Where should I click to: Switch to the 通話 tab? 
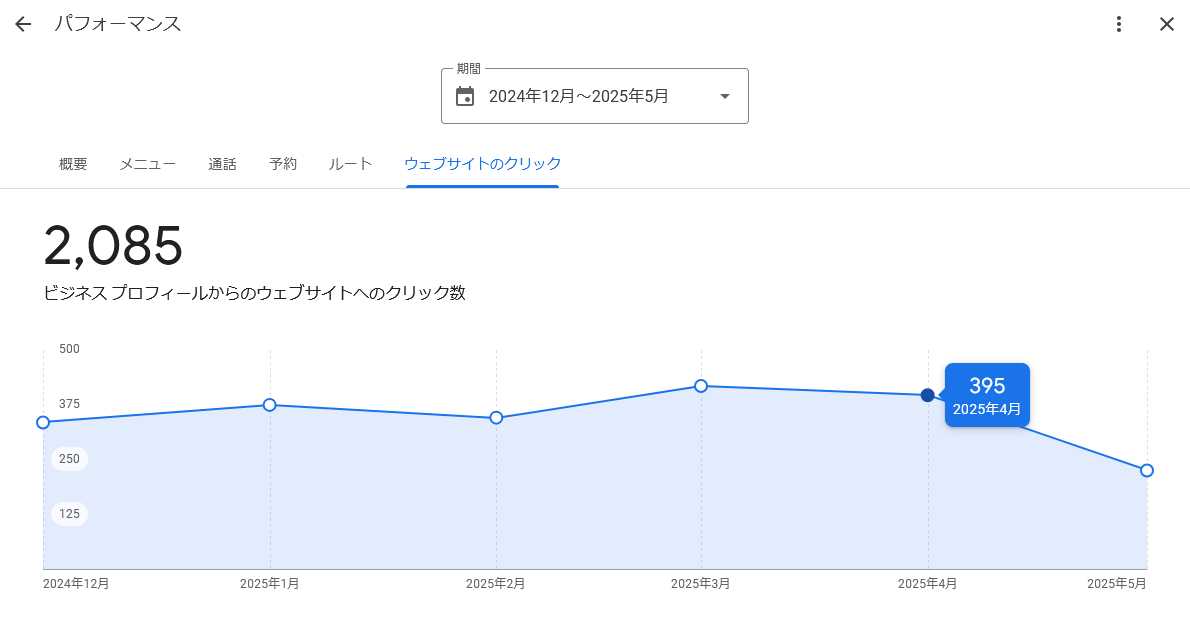point(222,164)
